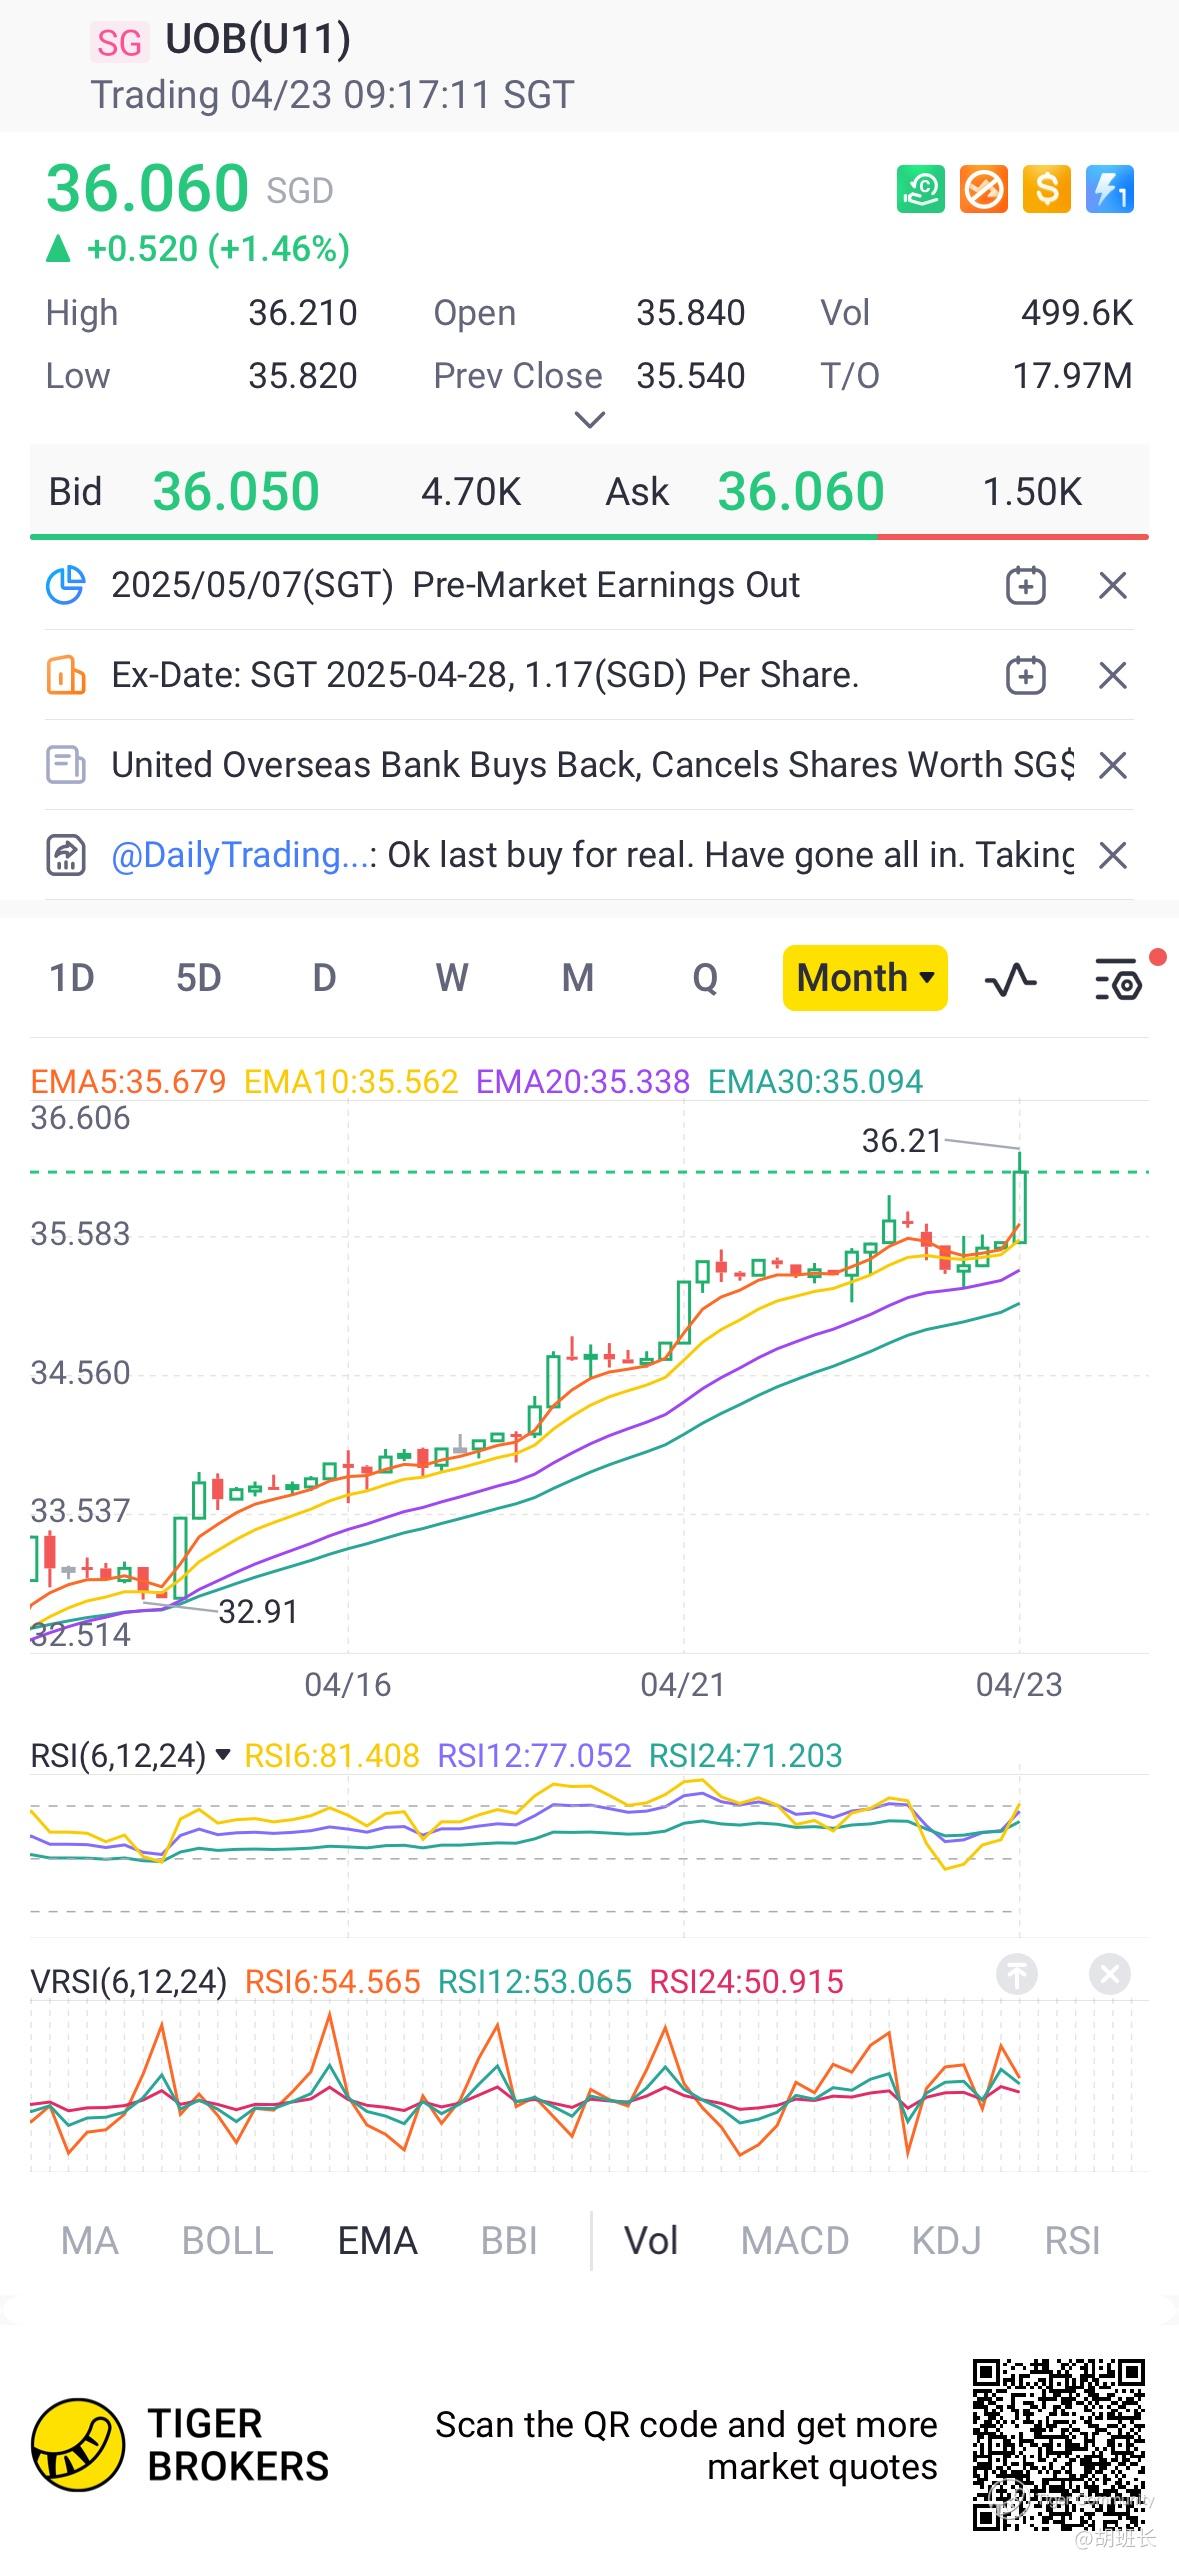Tap the EMA5:35.679 legend value
The image size is (1179, 2565).
(128, 1081)
